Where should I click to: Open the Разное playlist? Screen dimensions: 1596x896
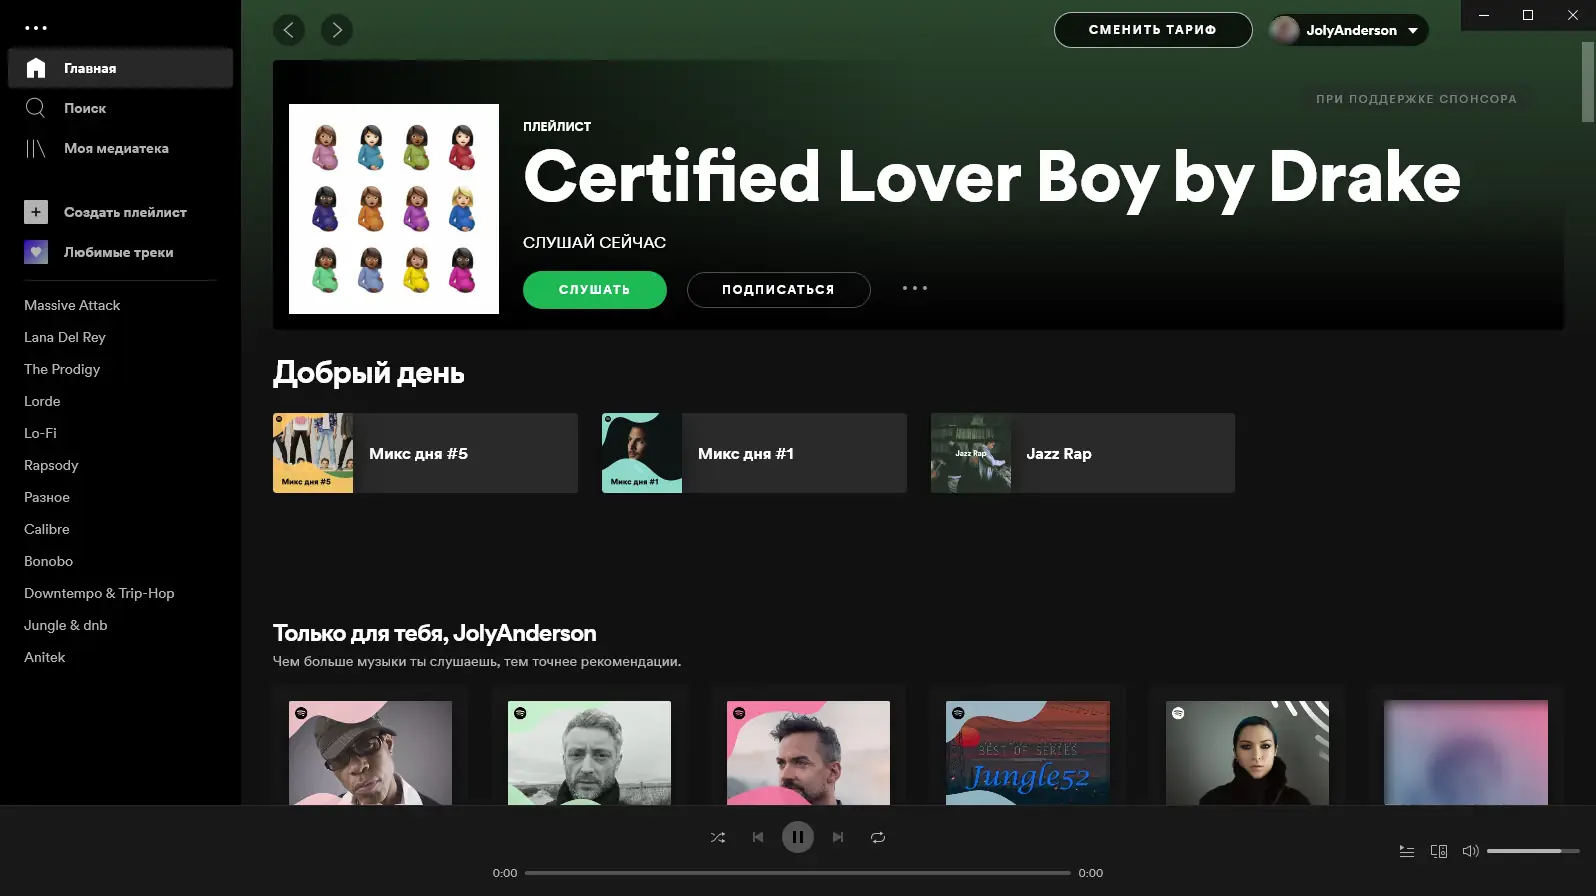47,497
